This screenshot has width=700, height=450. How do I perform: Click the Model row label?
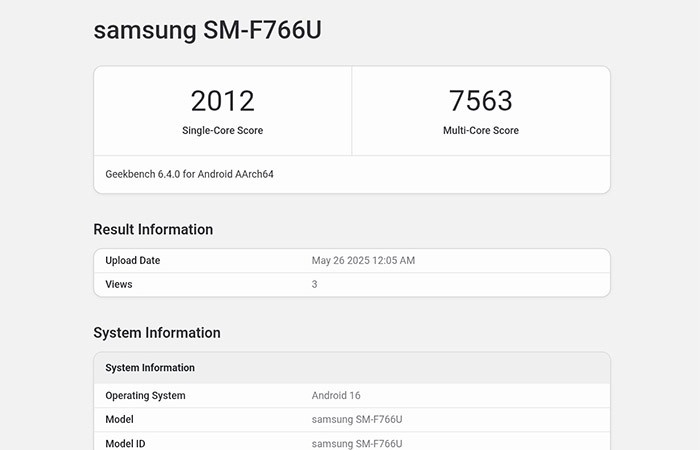pos(119,419)
